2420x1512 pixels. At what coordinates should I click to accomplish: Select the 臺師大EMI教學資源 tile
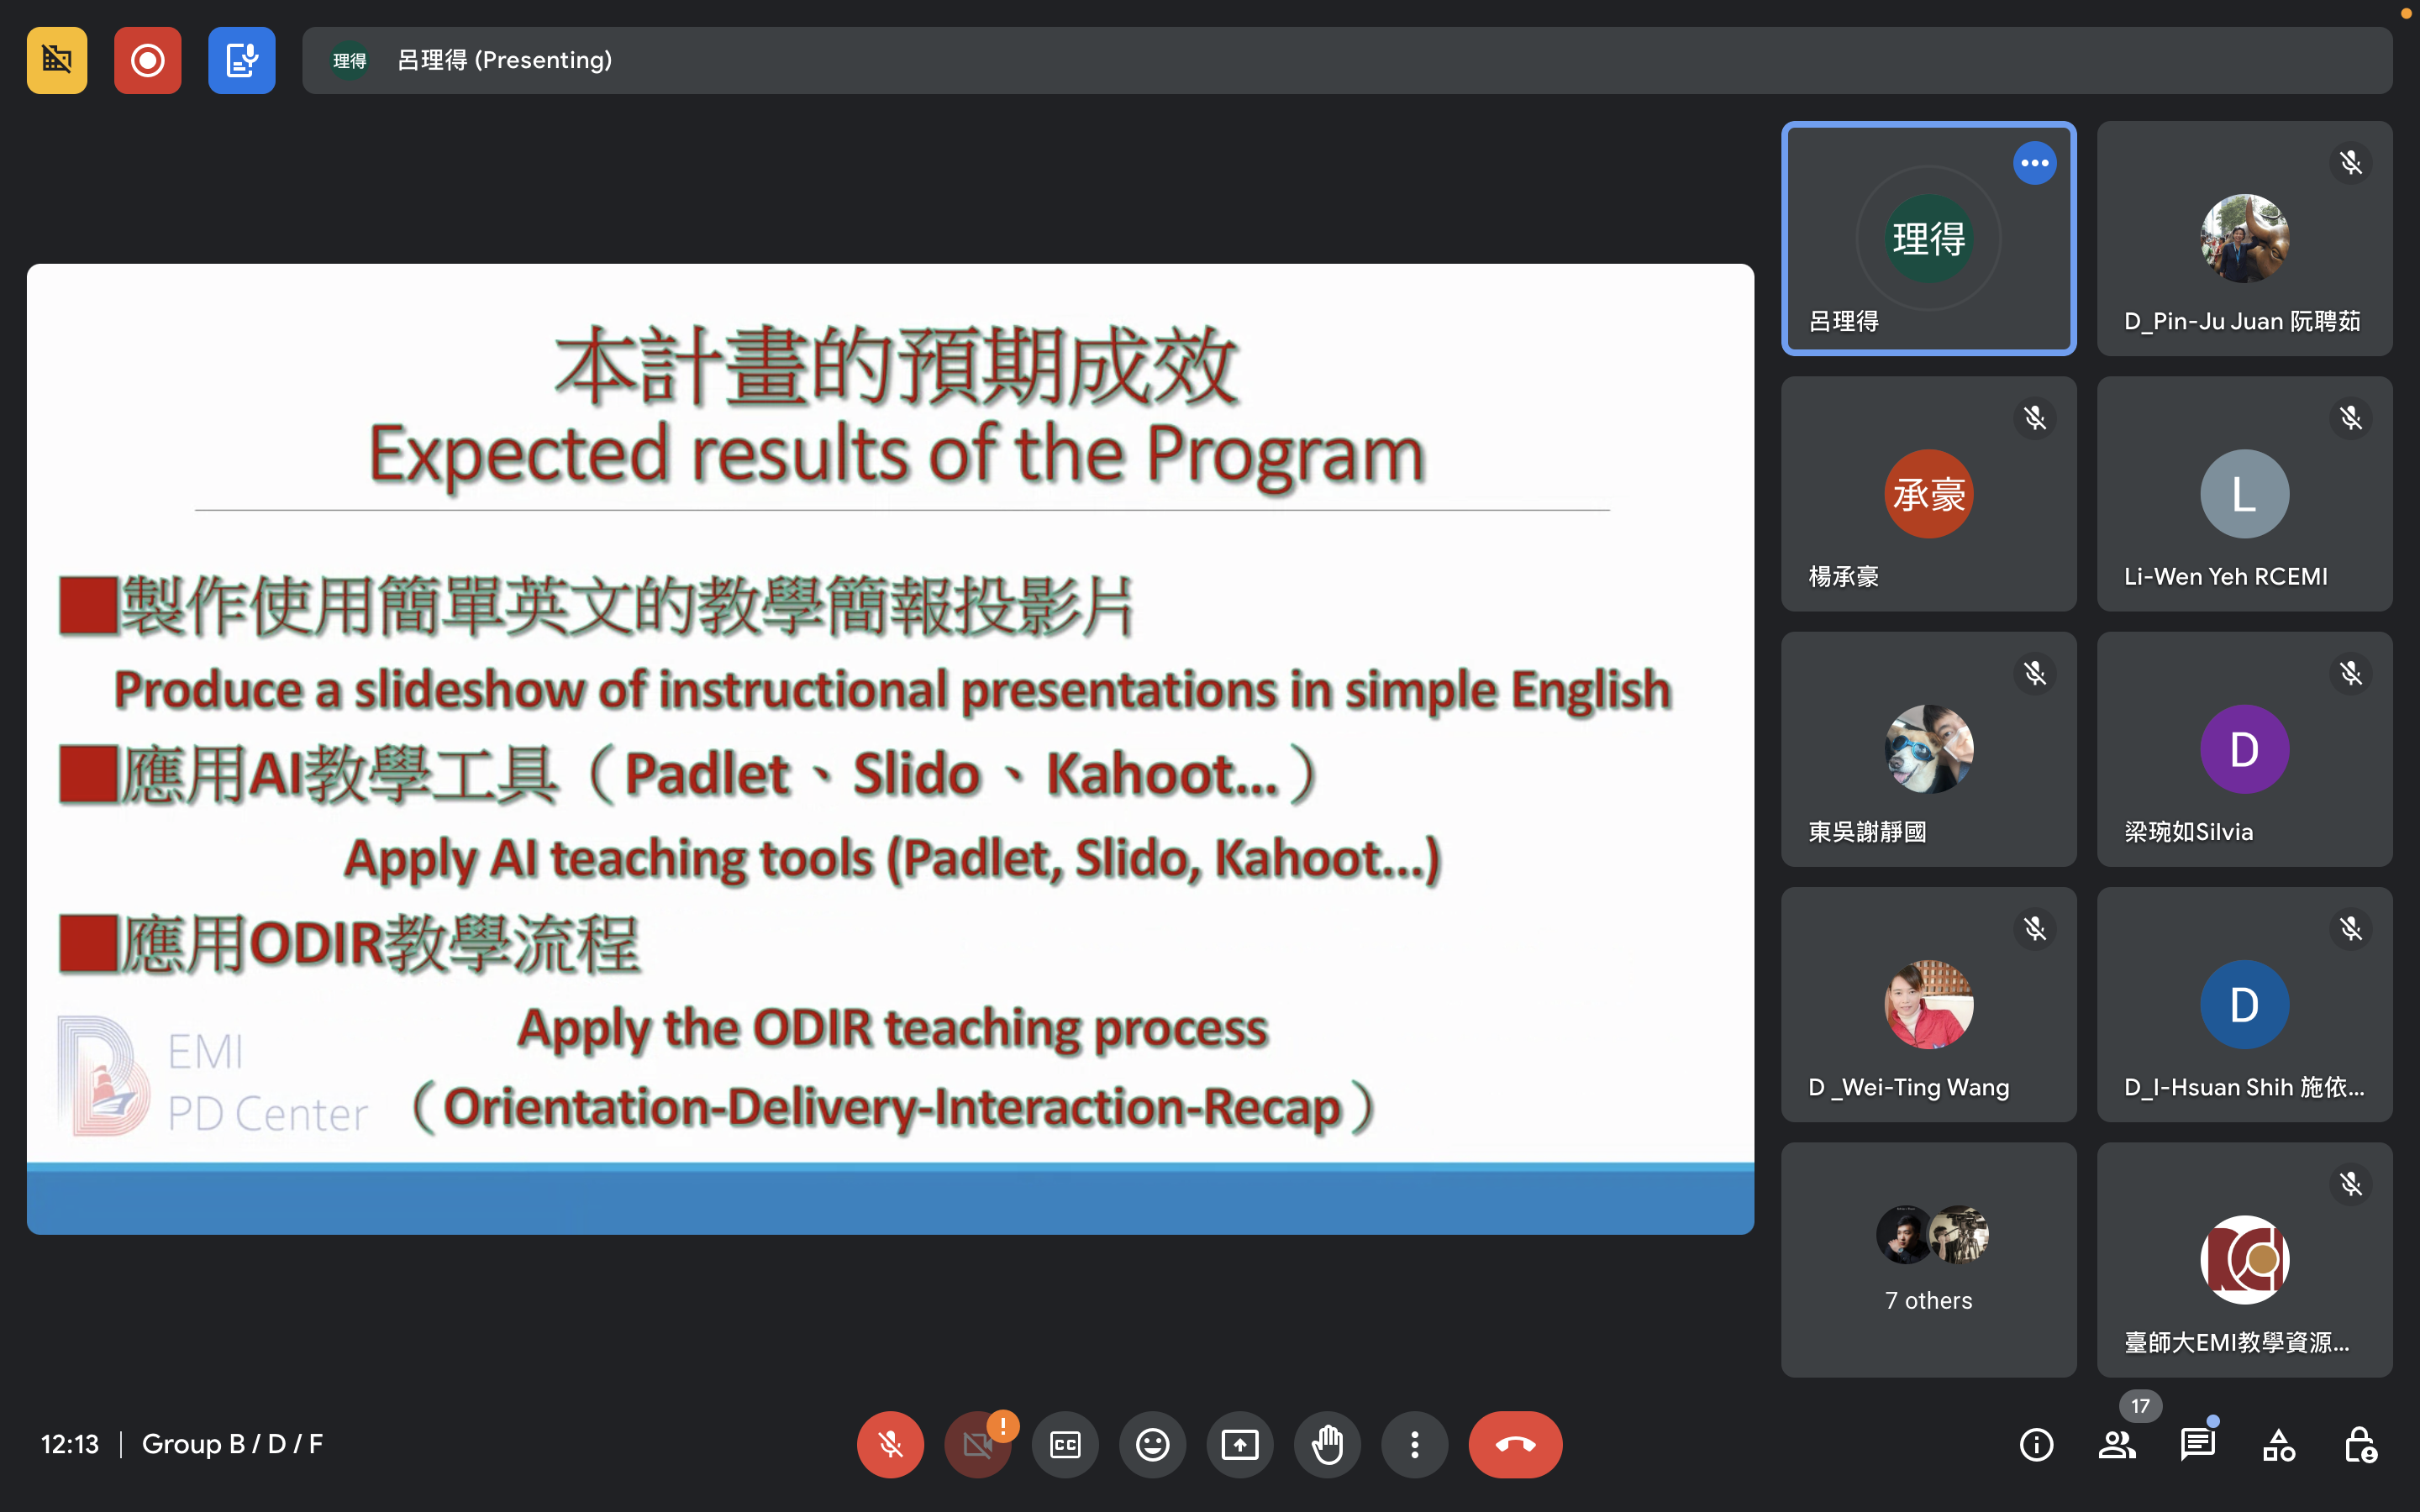tap(2244, 1260)
